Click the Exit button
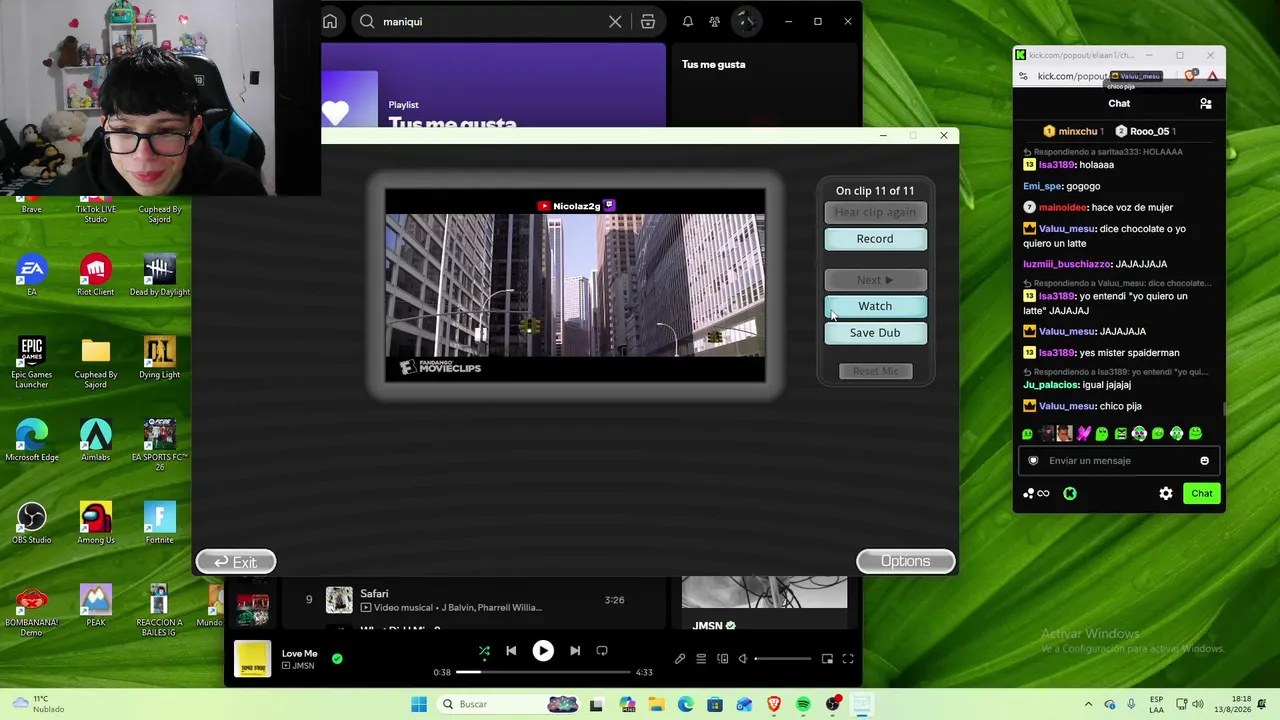The width and height of the screenshot is (1280, 720). click(236, 562)
